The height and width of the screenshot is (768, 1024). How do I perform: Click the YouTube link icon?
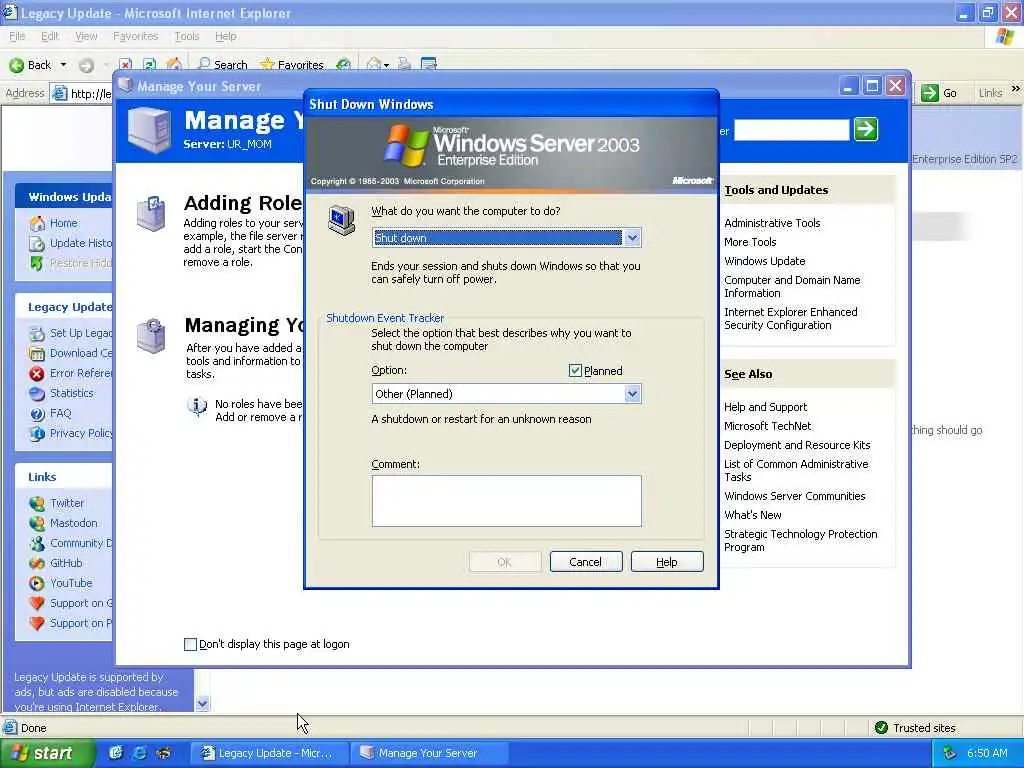point(37,583)
